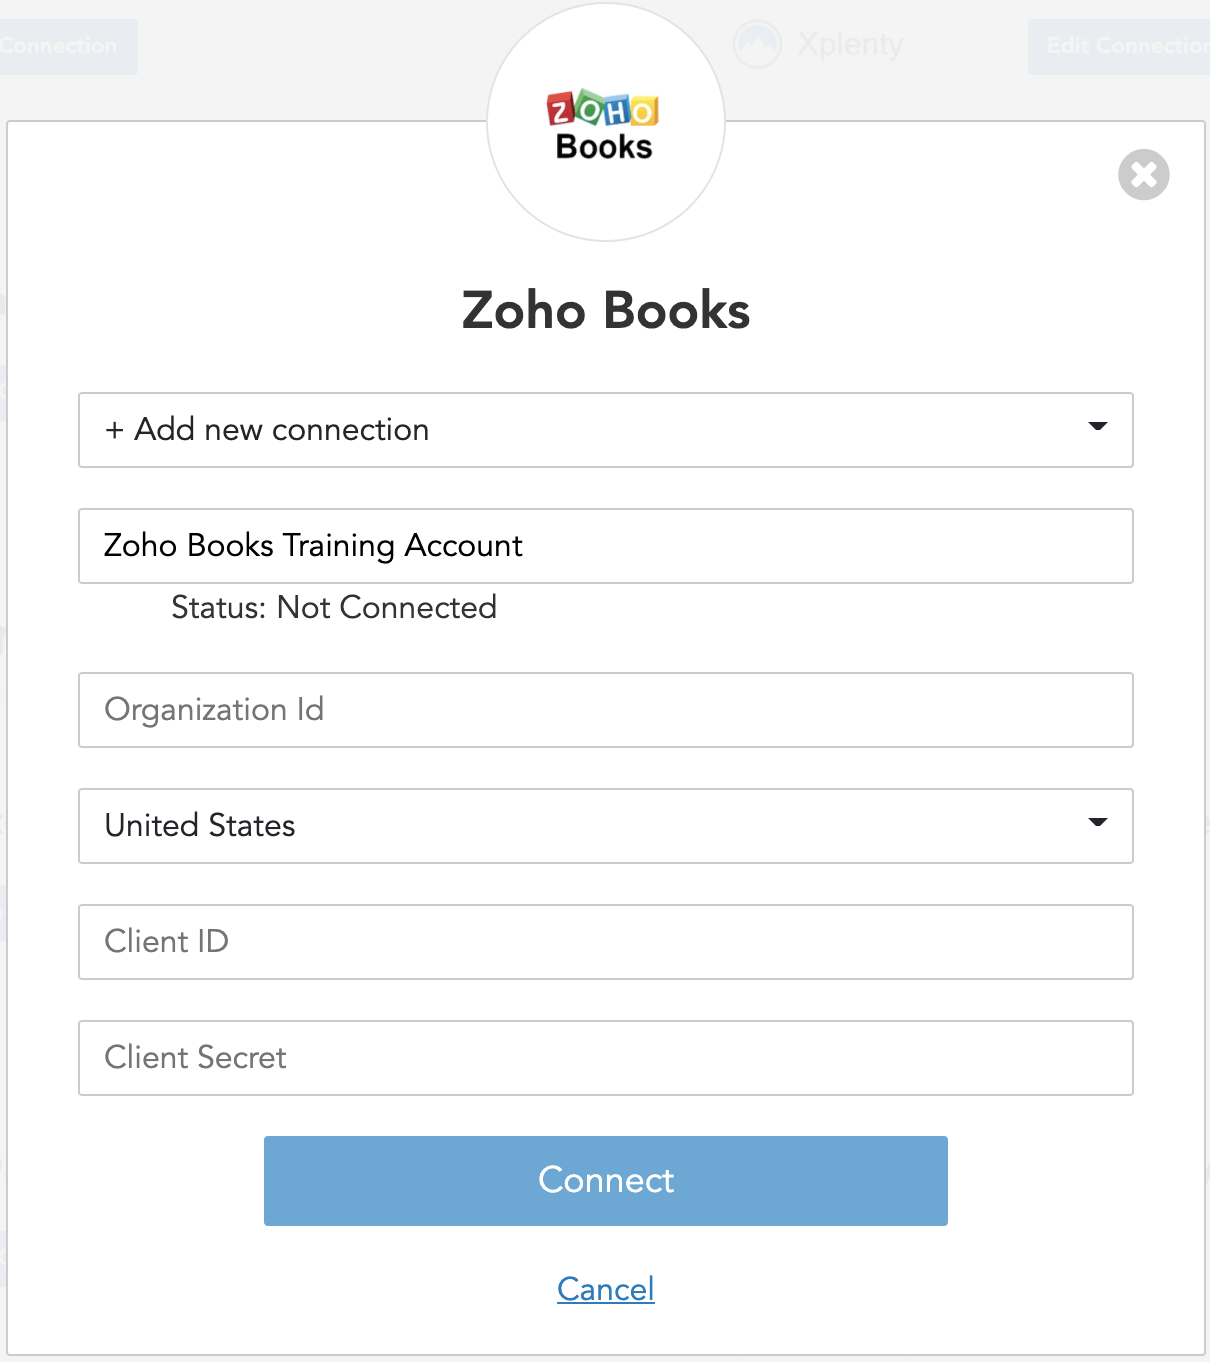Click the Zoho Books logo icon
Image resolution: width=1210 pixels, height=1362 pixels.
[x=605, y=124]
